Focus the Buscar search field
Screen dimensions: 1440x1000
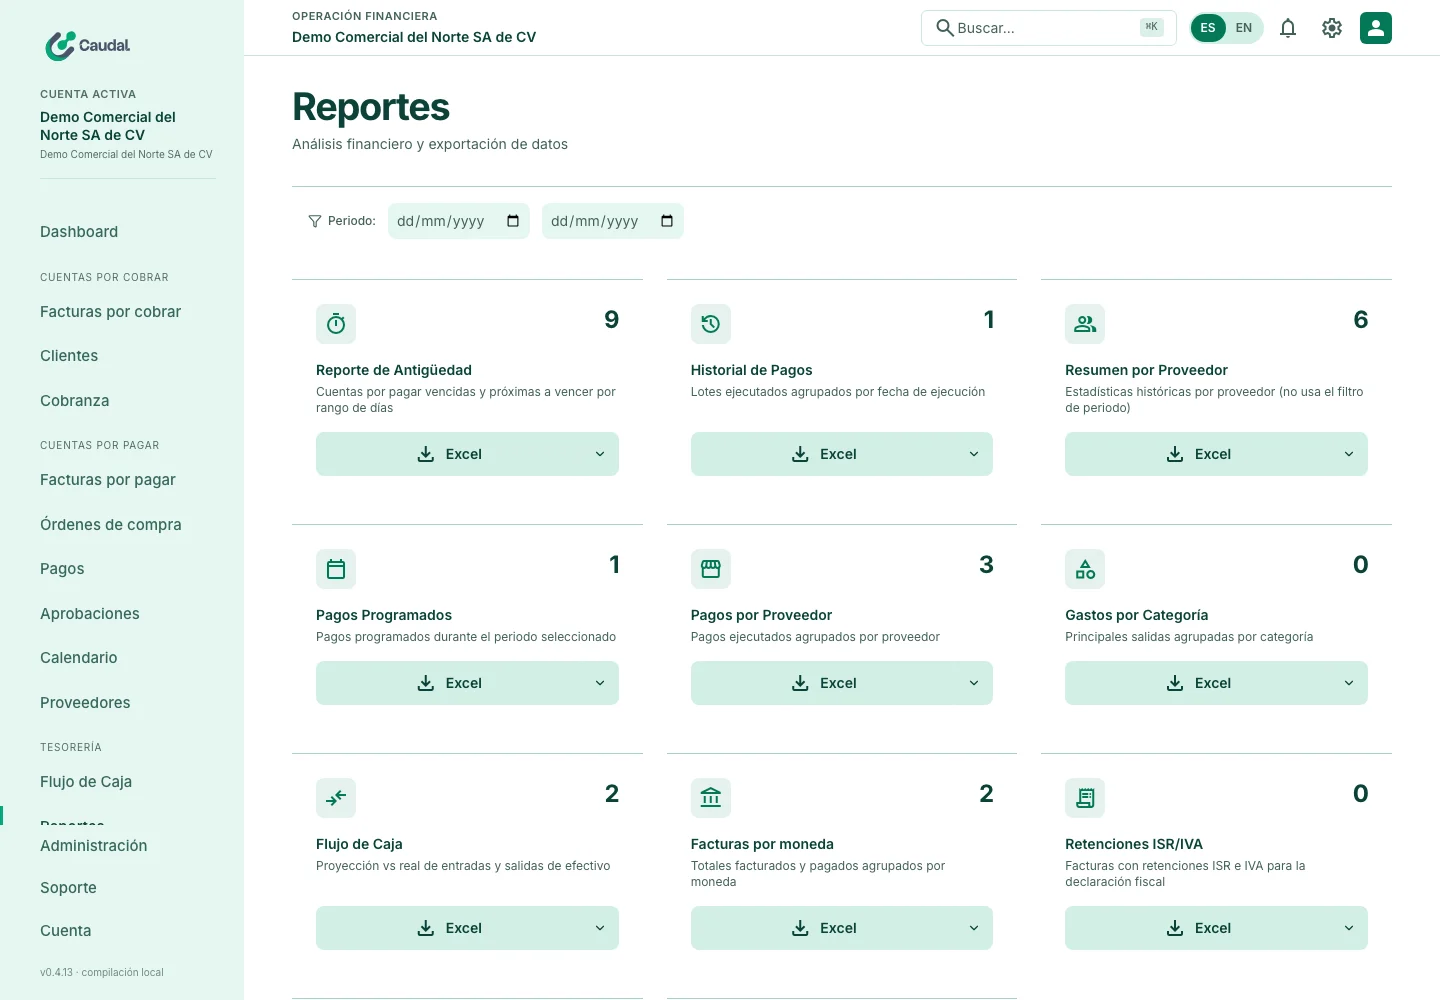coord(1048,28)
